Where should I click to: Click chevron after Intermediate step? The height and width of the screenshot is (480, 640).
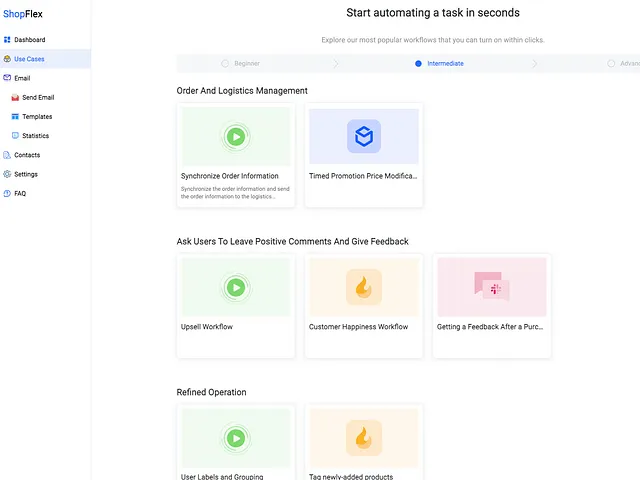535,63
